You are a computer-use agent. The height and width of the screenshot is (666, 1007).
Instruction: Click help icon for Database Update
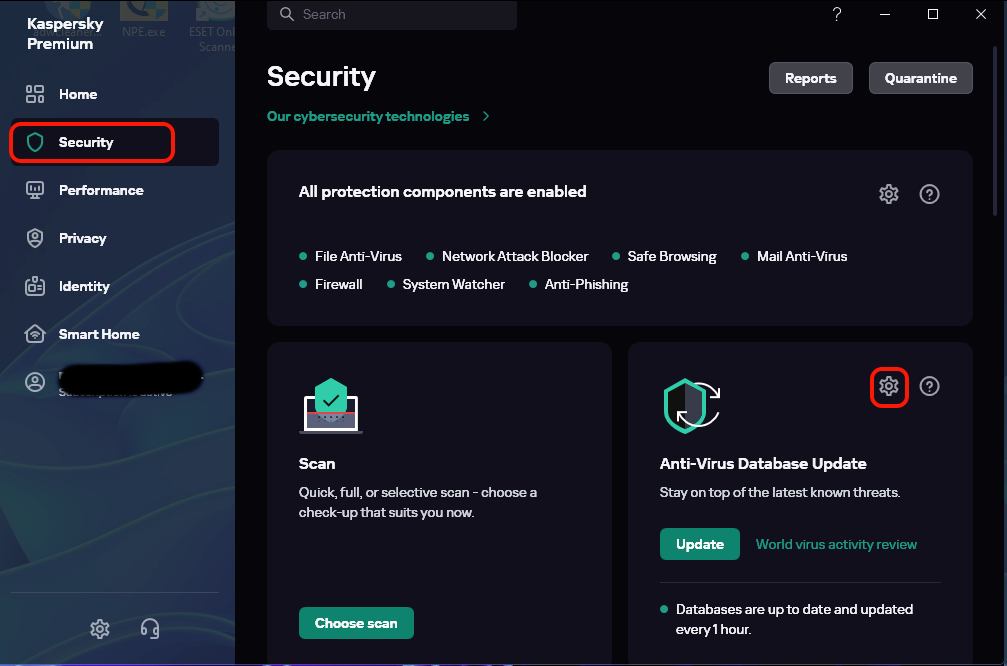(929, 386)
